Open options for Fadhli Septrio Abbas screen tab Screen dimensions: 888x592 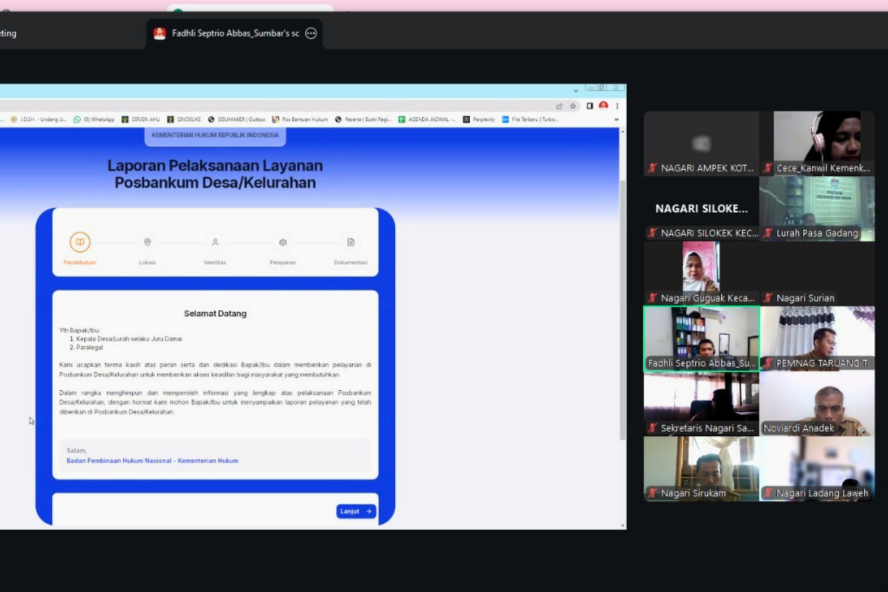311,33
